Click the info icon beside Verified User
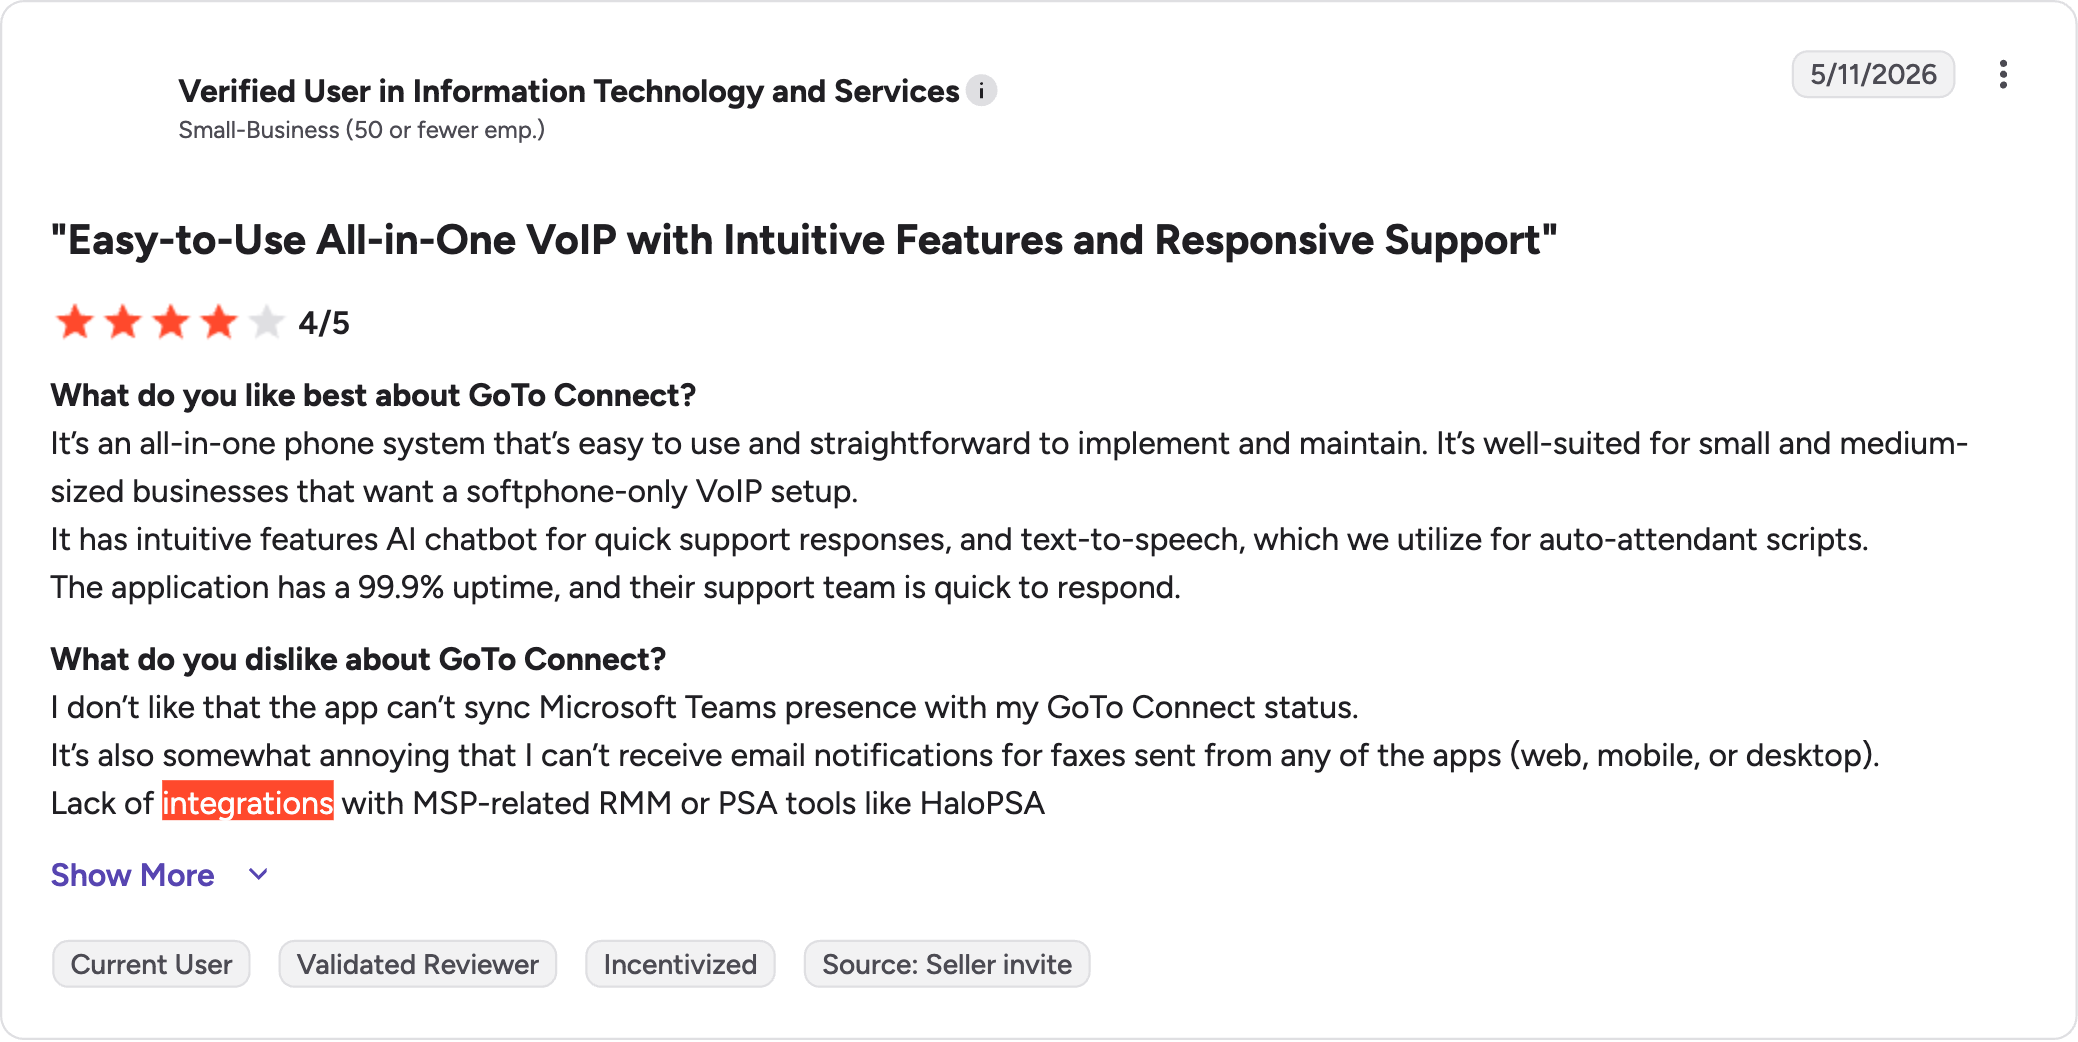Screen dimensions: 2078x1042 [x=982, y=91]
